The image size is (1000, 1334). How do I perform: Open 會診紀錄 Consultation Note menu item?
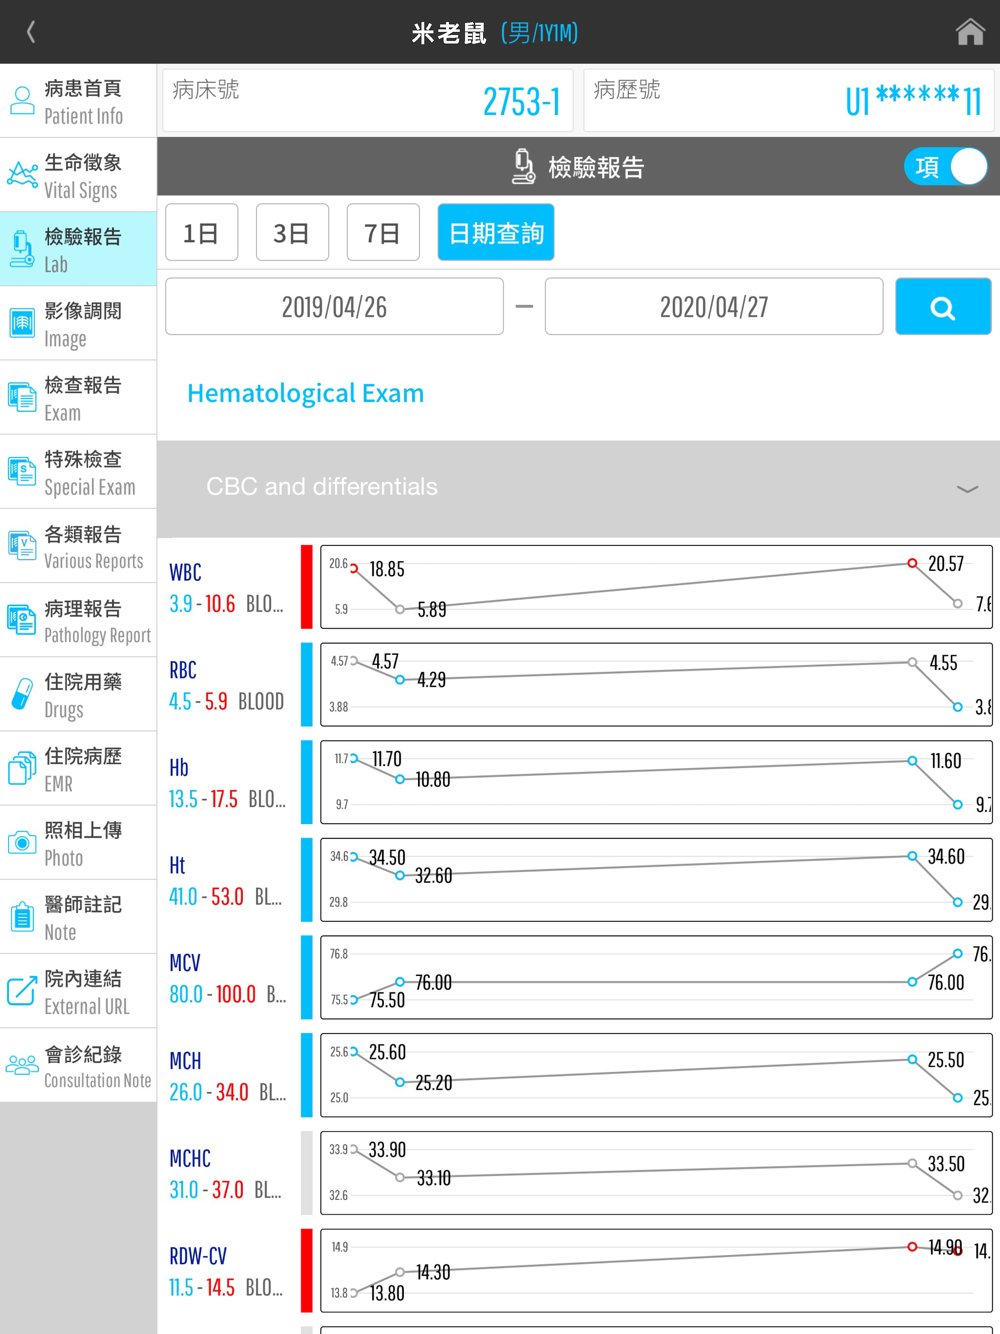pos(78,1065)
